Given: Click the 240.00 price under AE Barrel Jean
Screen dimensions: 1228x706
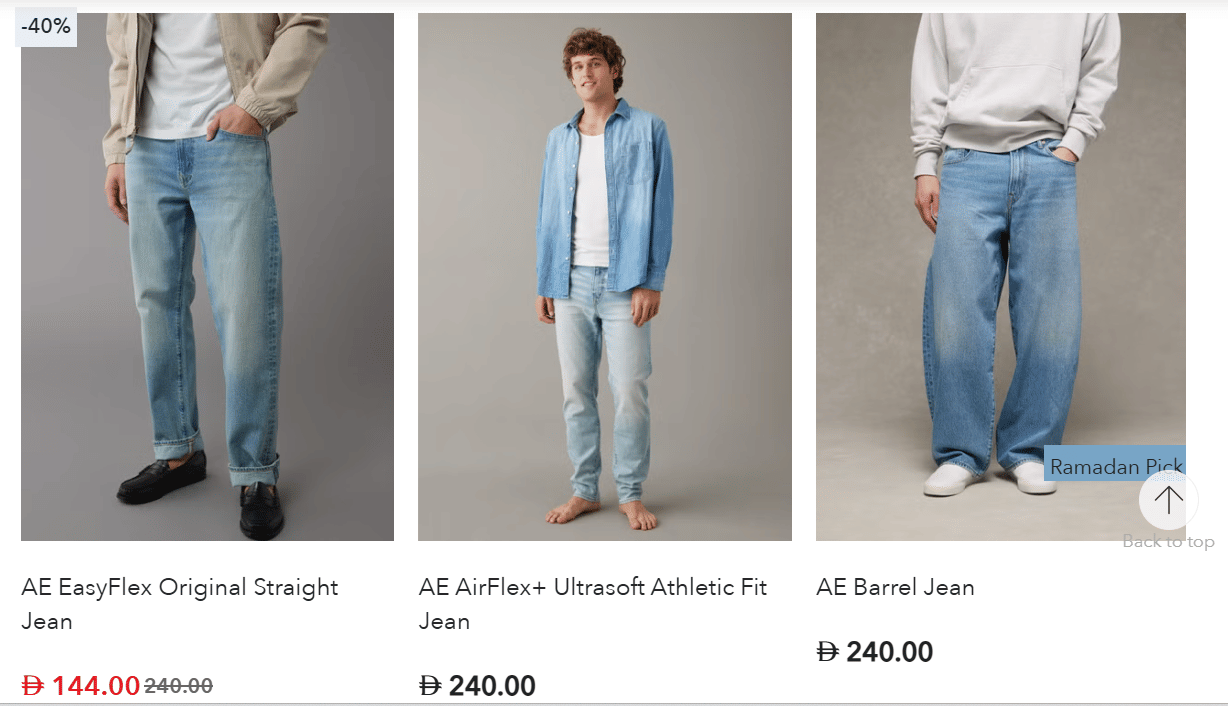Looking at the screenshot, I should click(x=889, y=653).
